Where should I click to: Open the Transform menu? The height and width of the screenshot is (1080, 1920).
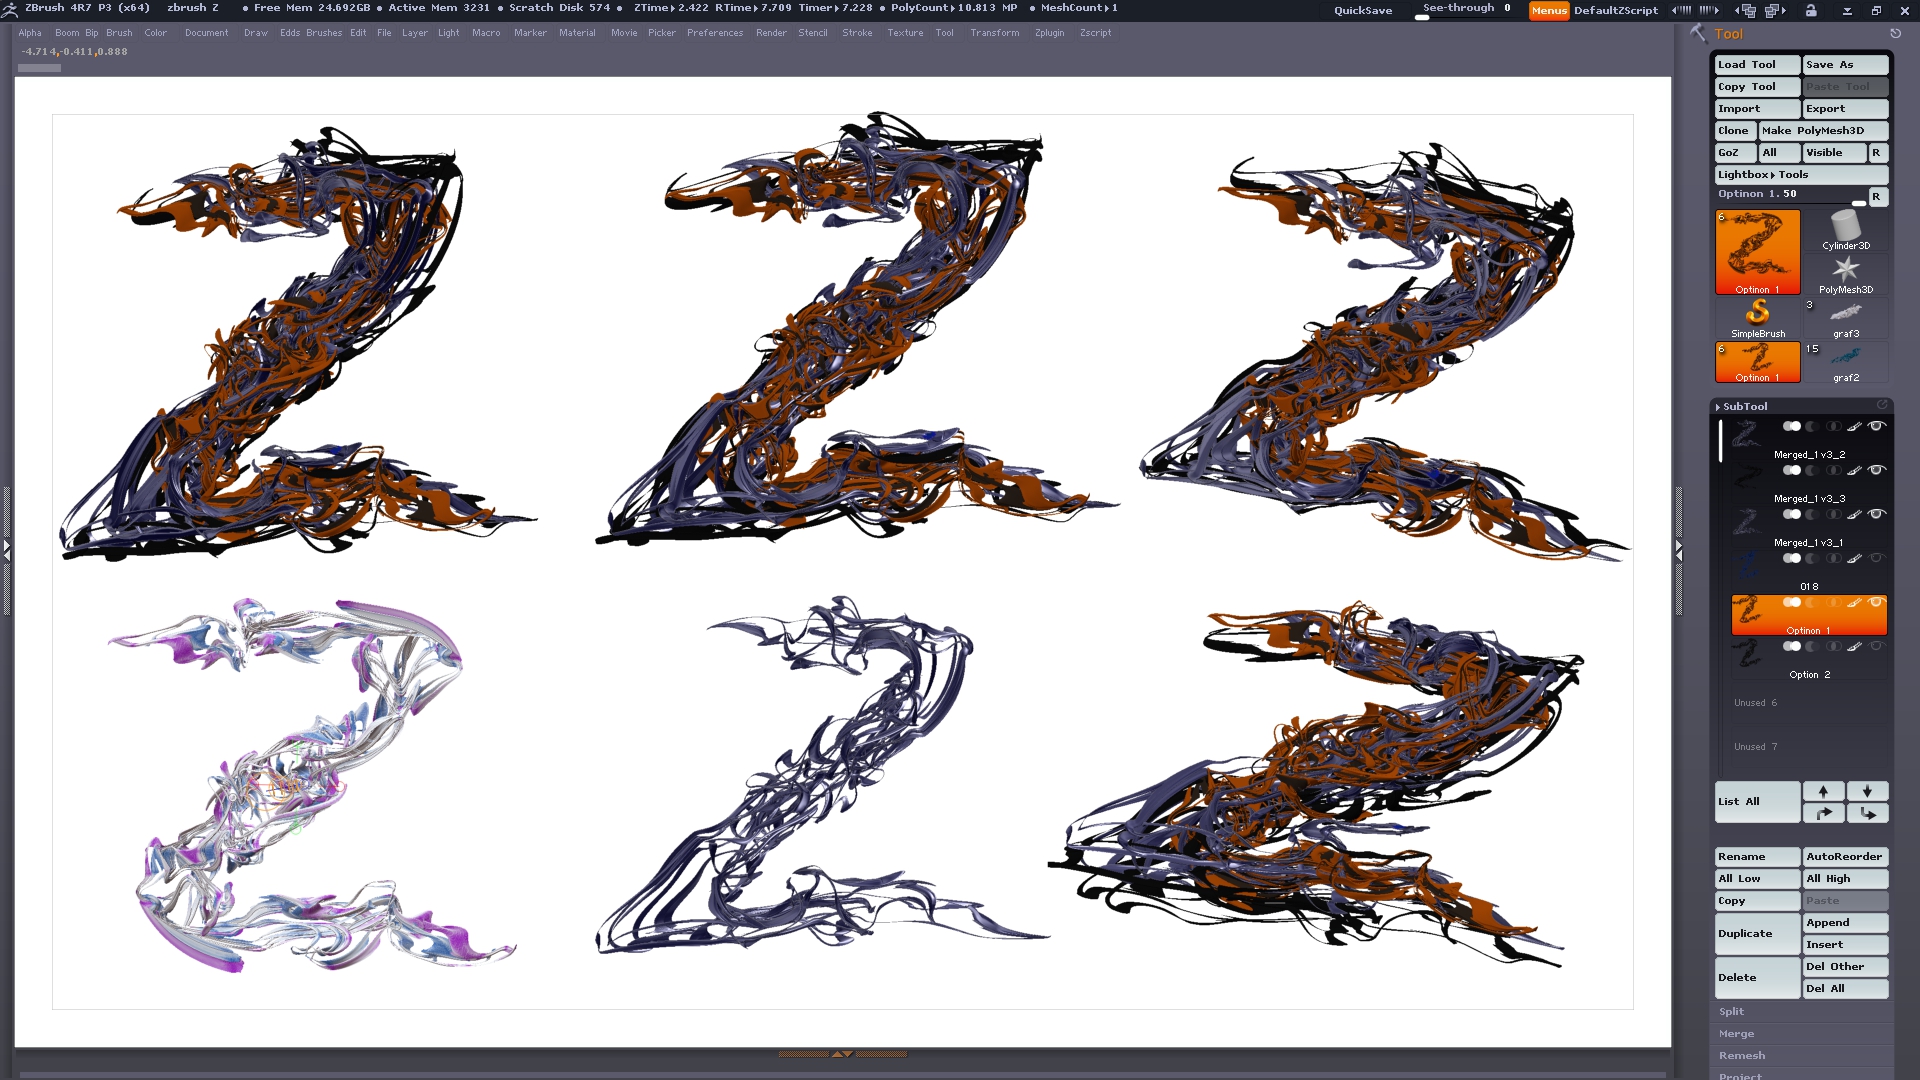(994, 33)
